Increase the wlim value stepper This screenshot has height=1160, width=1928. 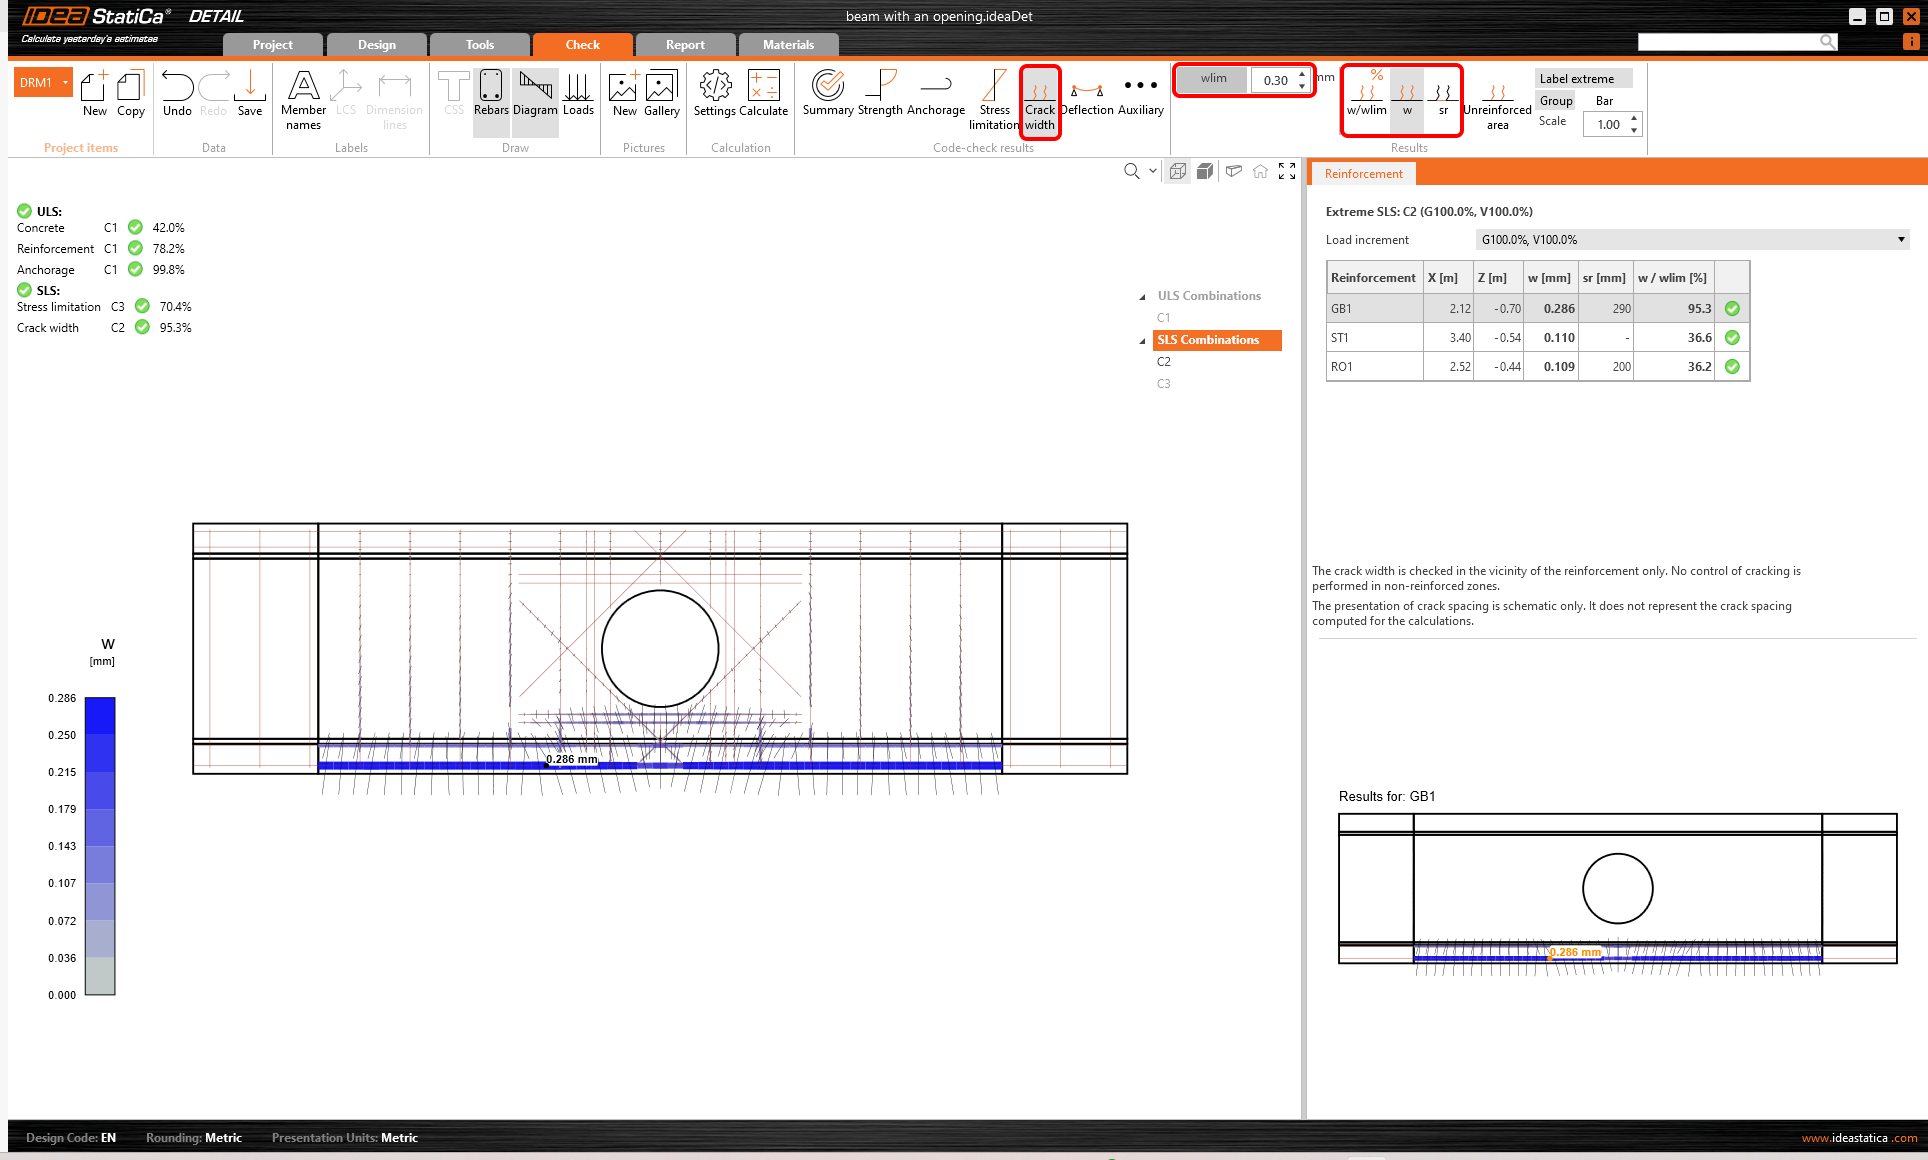tap(1302, 74)
